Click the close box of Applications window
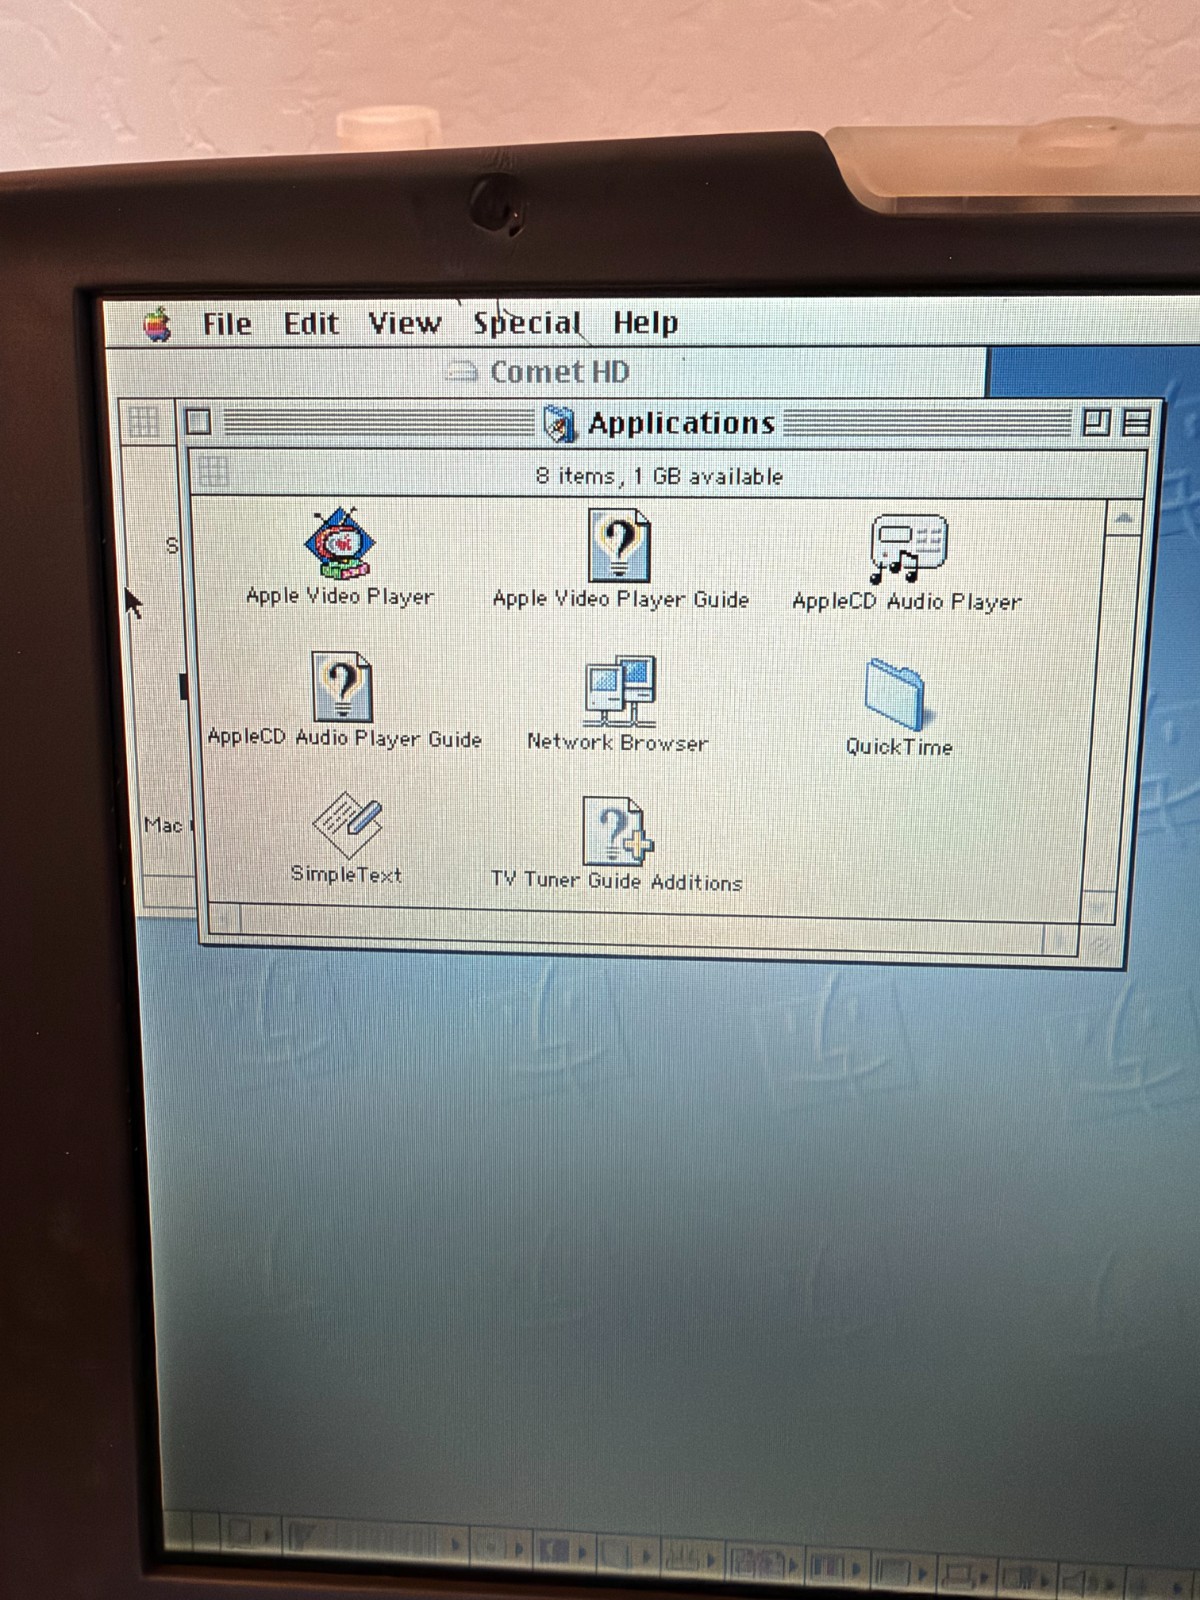This screenshot has height=1600, width=1200. (x=199, y=421)
